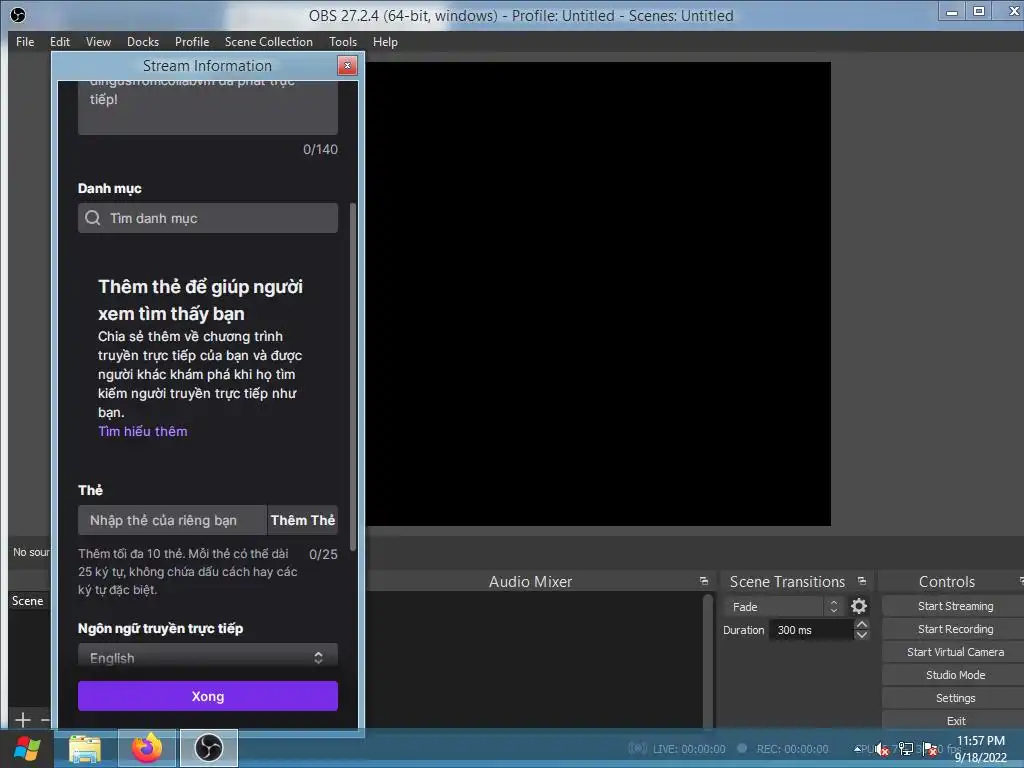
Task: Click the Duration 300 ms field
Action: click(810, 630)
